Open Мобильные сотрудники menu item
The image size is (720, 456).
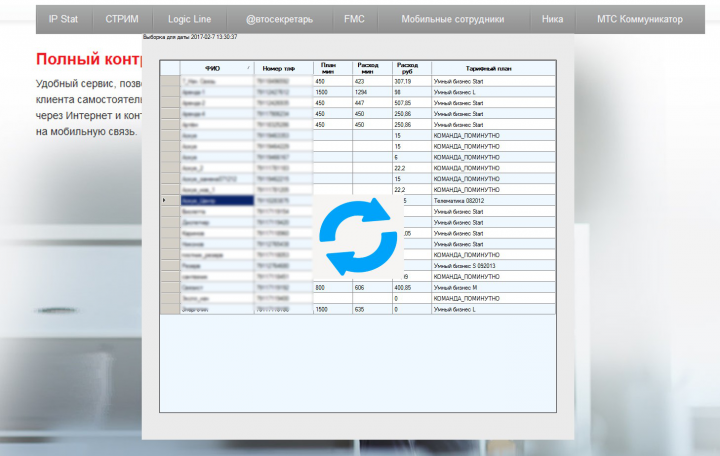pos(453,19)
